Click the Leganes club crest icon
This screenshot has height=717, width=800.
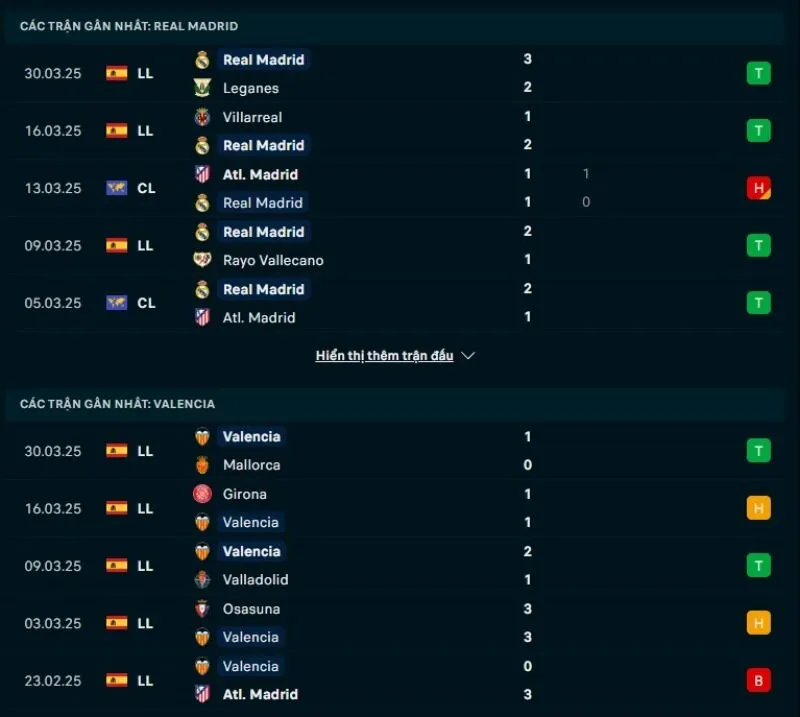[x=202, y=88]
